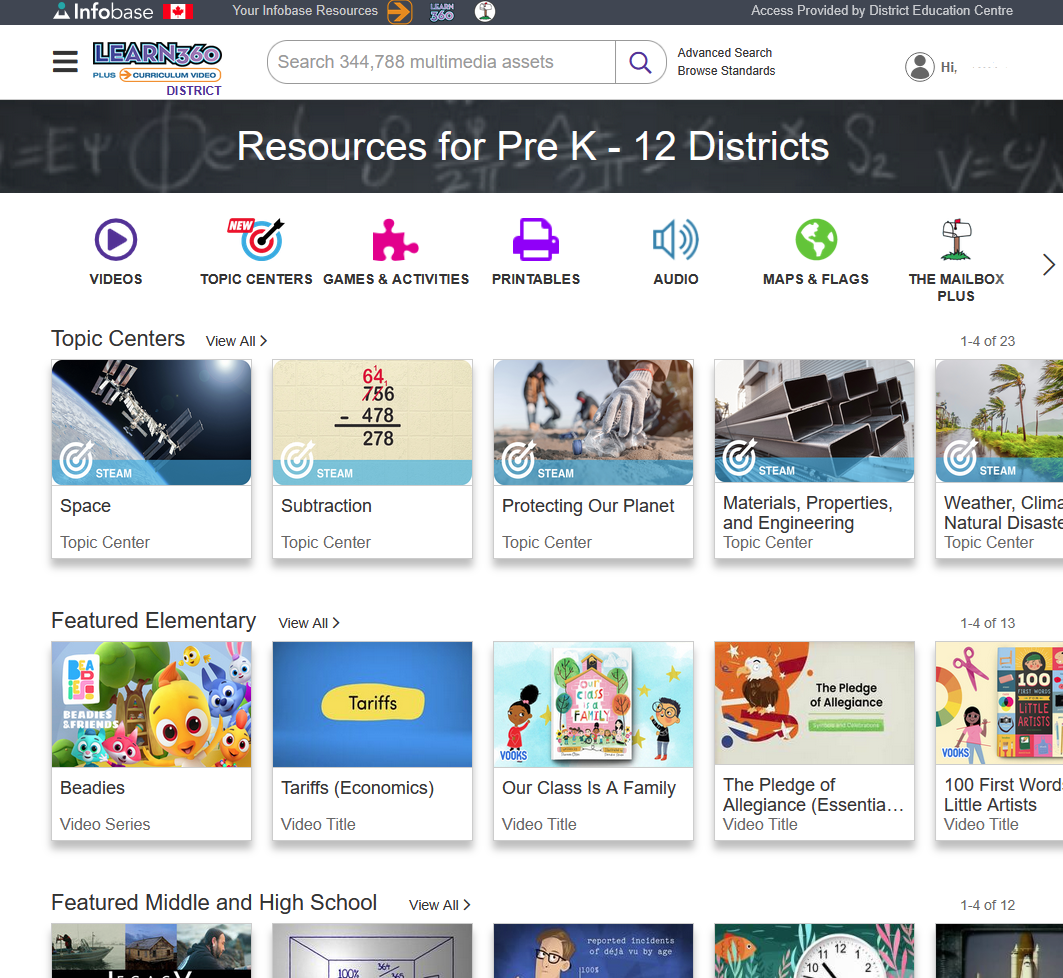Image resolution: width=1063 pixels, height=978 pixels.
Task: Open the Weather and Natural Disasters thumbnail
Action: [999, 421]
